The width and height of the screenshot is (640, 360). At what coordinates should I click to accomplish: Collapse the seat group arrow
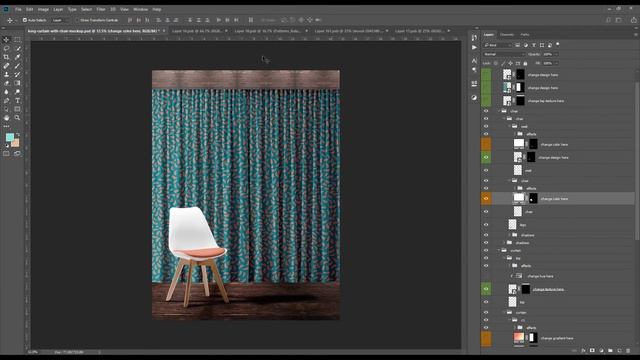pos(509,127)
